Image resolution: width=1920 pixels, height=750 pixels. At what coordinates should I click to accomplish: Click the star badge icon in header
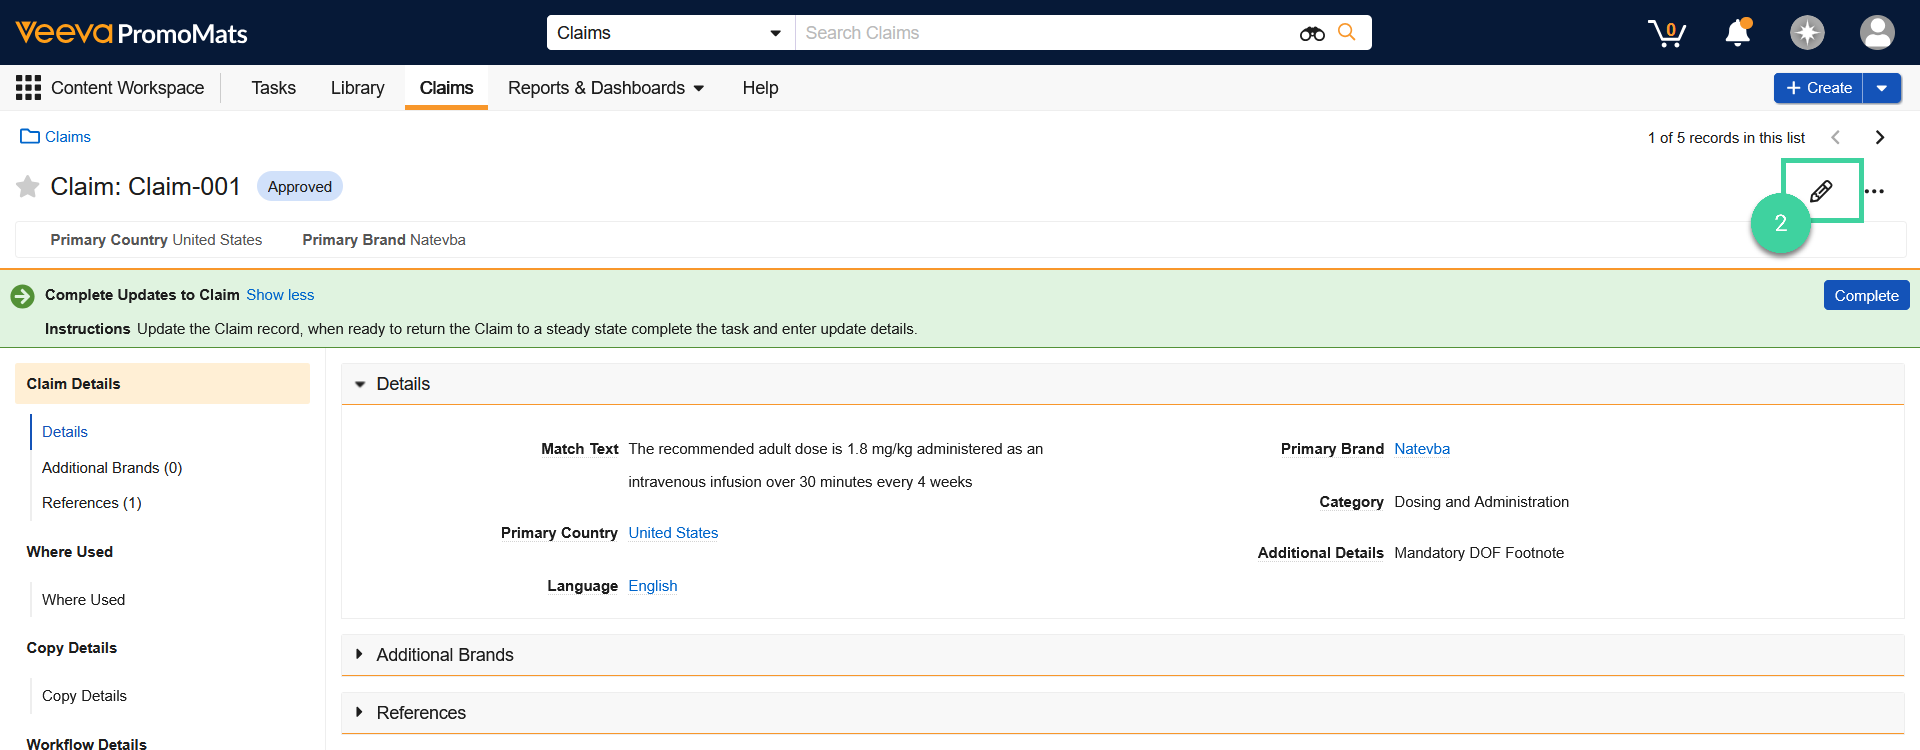(1807, 33)
